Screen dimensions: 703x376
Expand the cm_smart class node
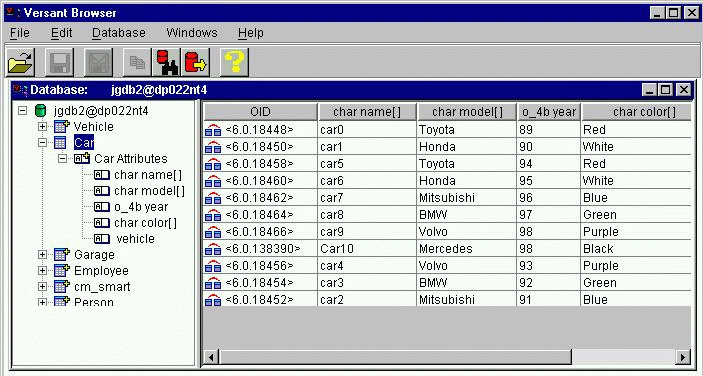[42, 287]
